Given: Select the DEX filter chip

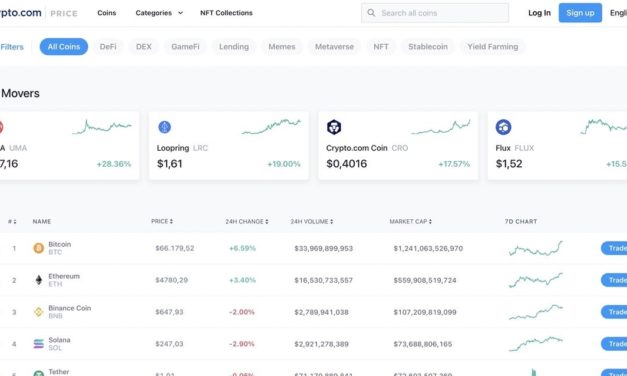Looking at the screenshot, I should click(x=144, y=47).
